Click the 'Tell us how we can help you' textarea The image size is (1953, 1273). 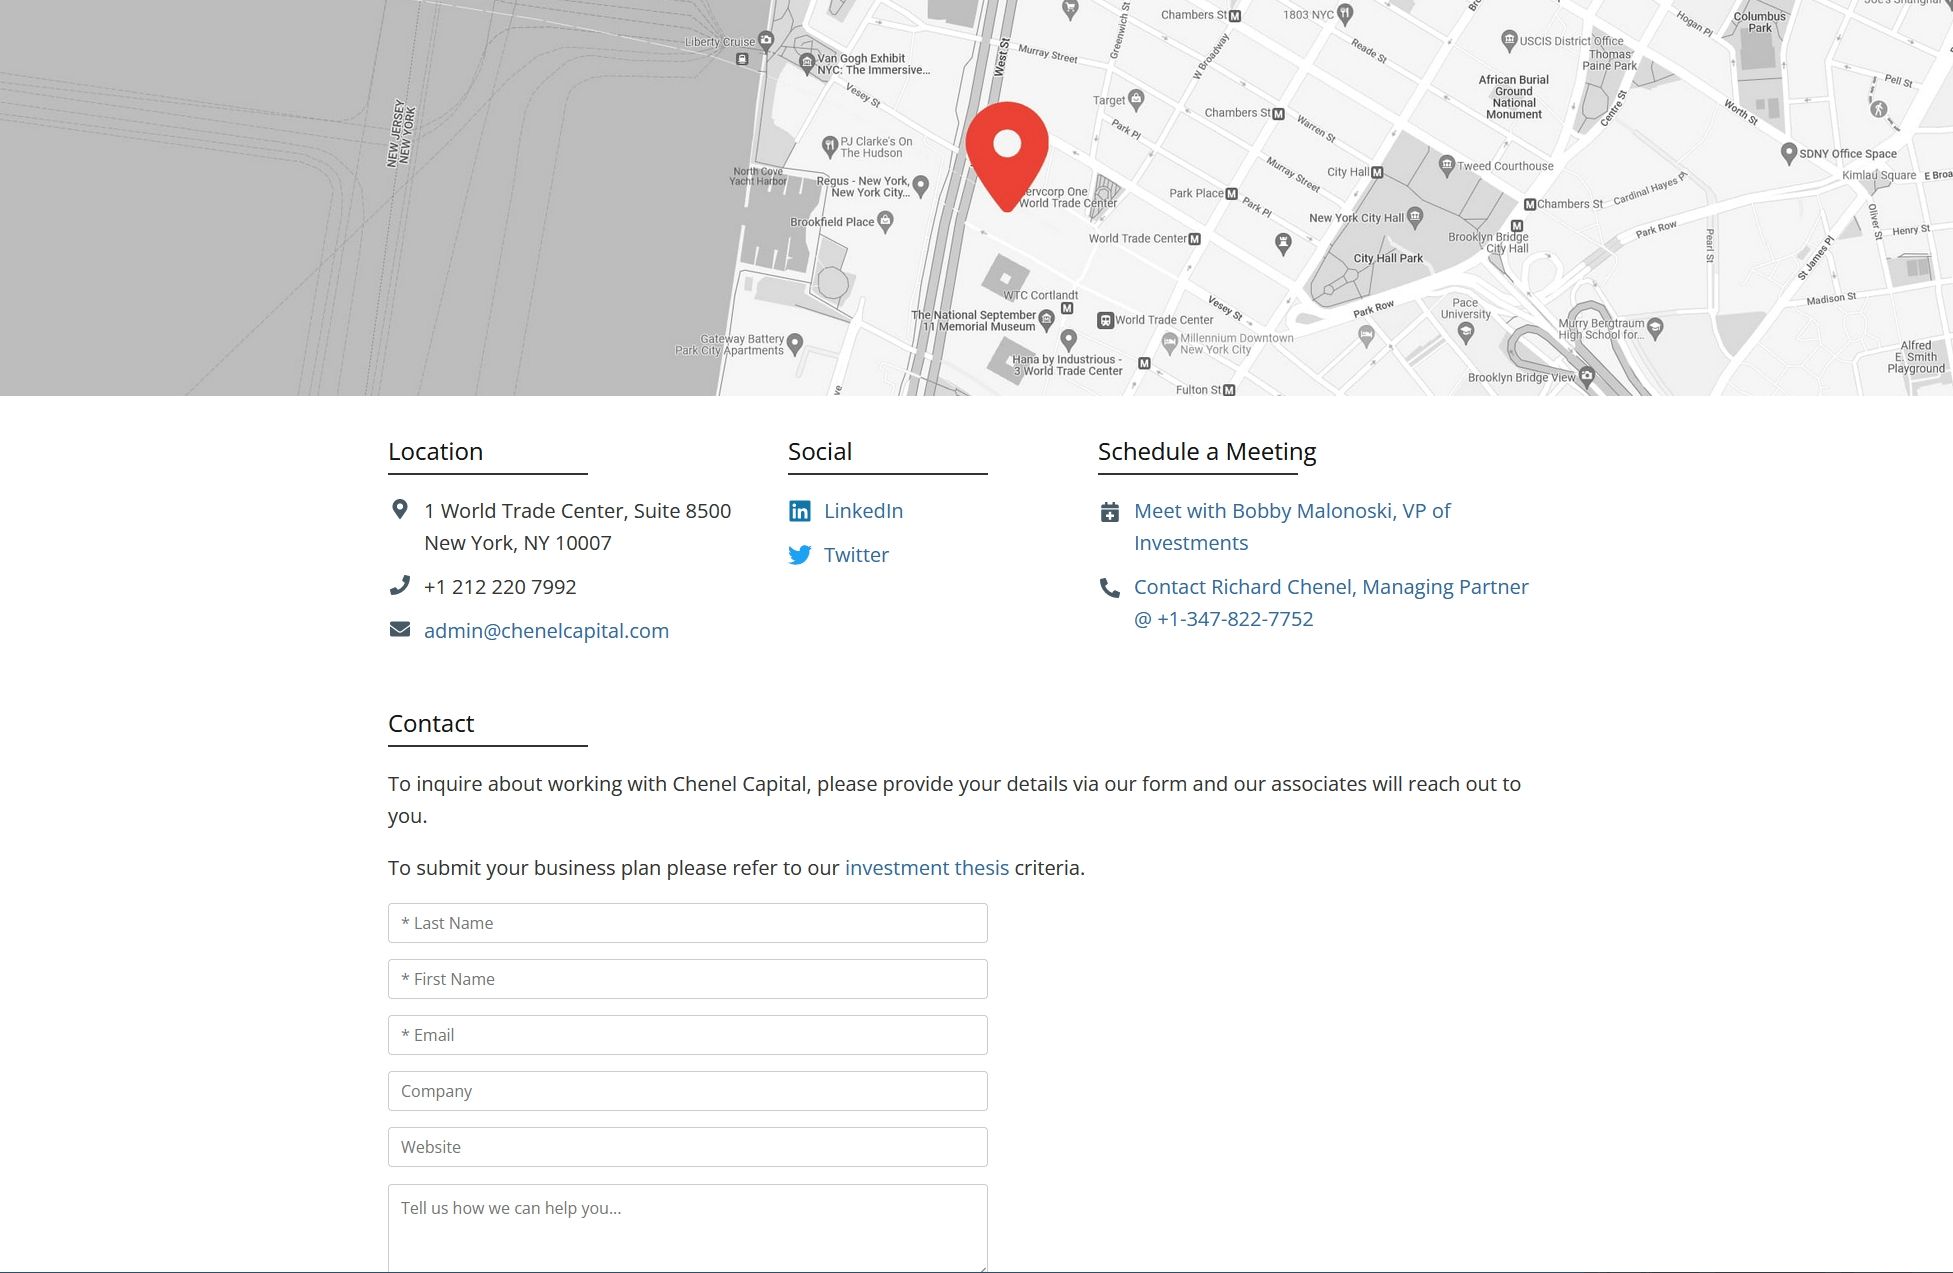tap(688, 1229)
